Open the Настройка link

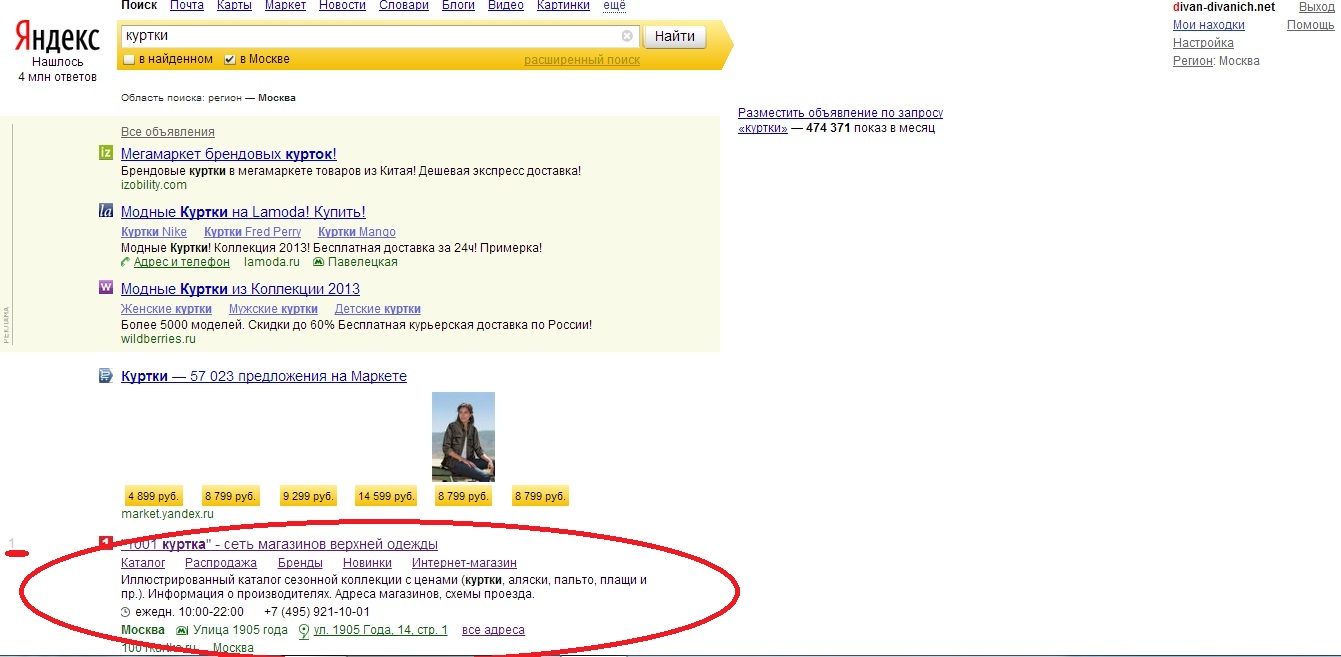pos(1203,43)
